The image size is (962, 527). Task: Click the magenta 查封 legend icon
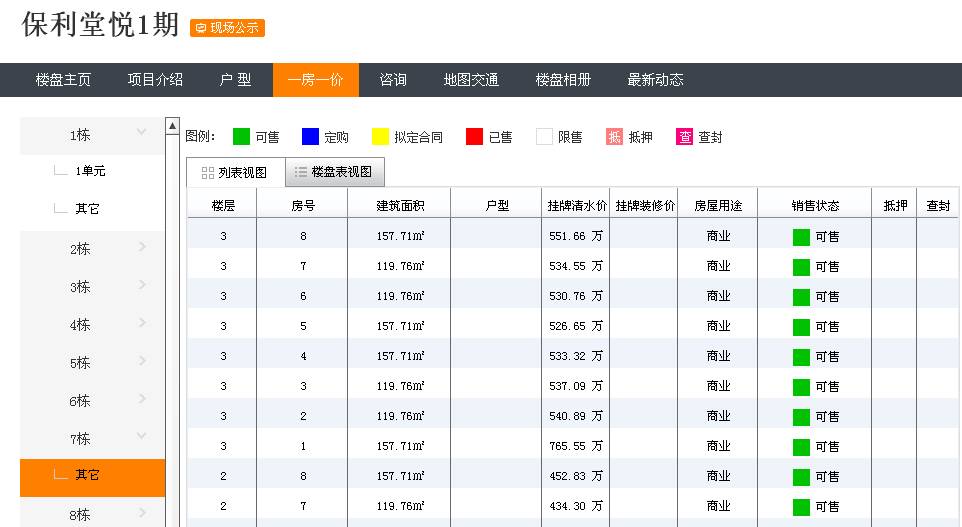point(684,137)
